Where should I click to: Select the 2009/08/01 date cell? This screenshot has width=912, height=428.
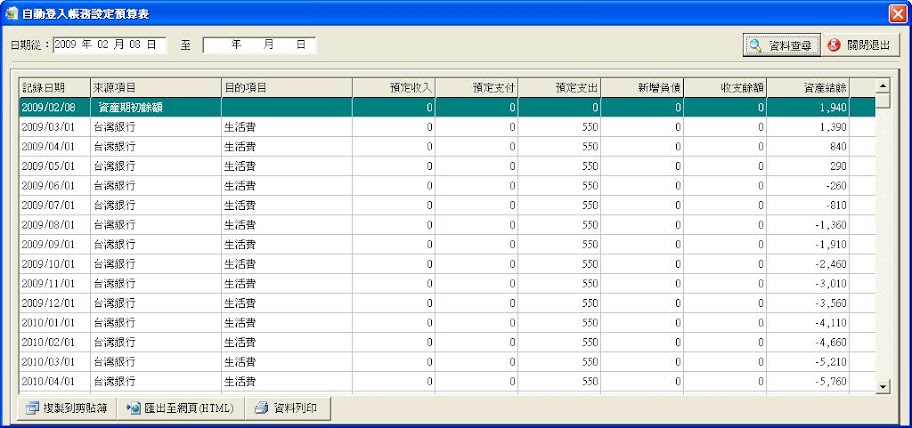[x=55, y=224]
